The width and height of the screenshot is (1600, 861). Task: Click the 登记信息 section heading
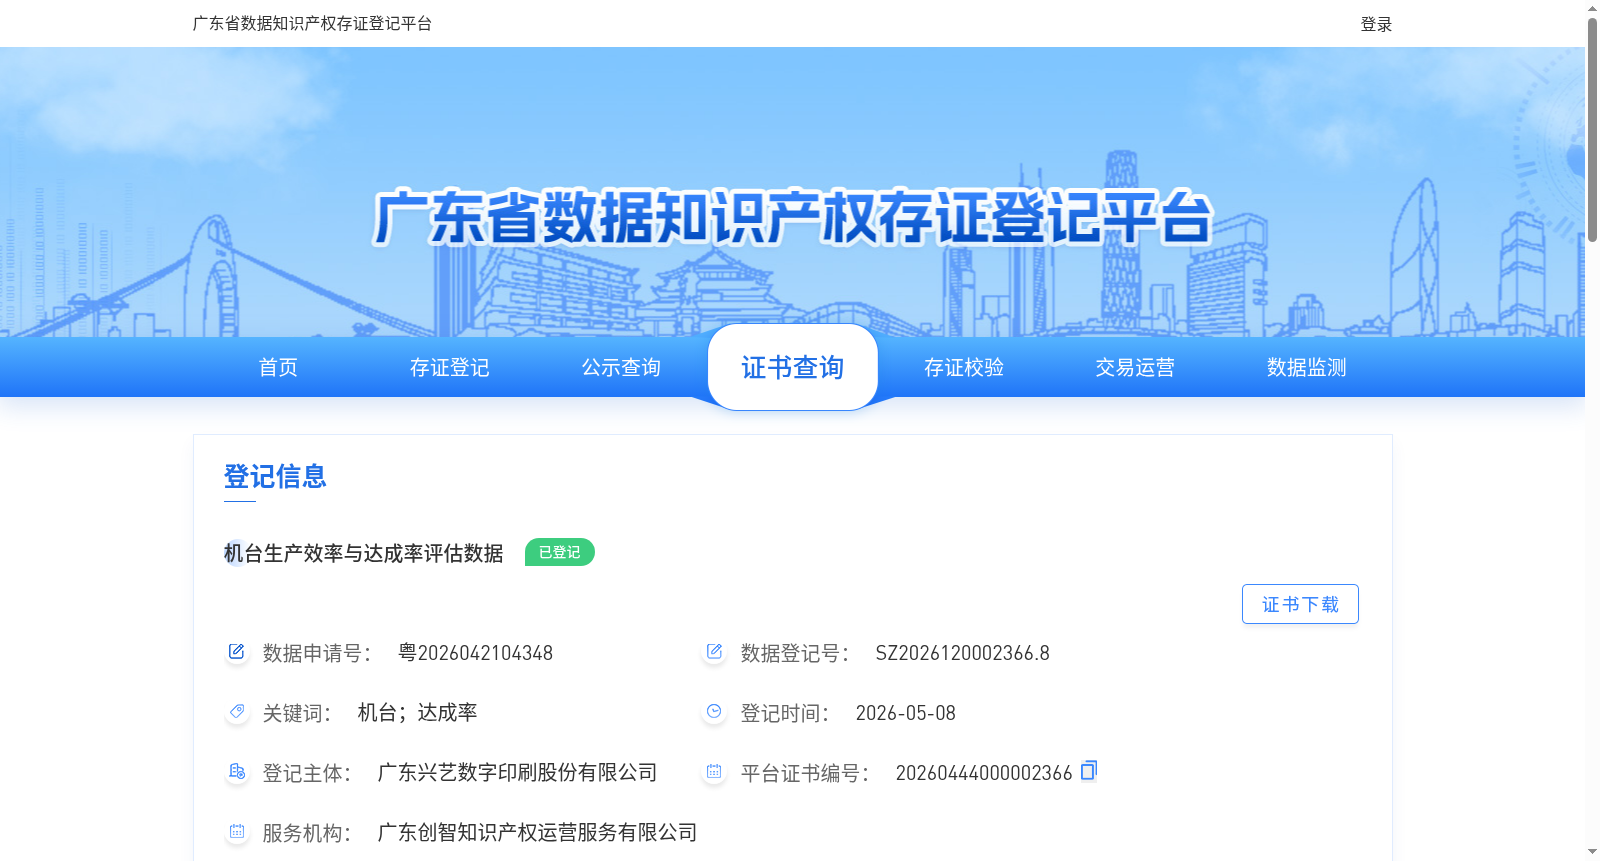[x=275, y=476]
